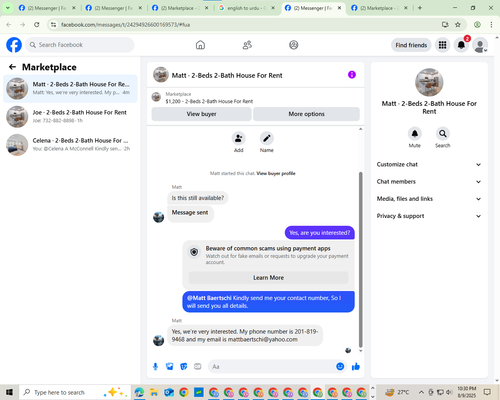Open the Groups icon in top navigation
This screenshot has width=500, height=400.
(294, 45)
